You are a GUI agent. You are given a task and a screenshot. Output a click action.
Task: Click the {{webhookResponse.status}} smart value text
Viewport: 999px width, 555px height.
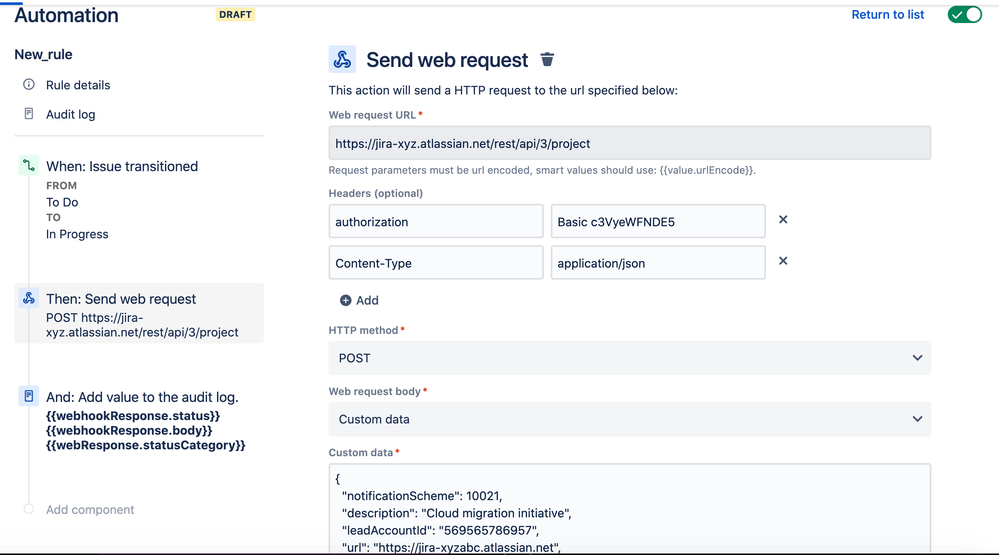point(133,415)
